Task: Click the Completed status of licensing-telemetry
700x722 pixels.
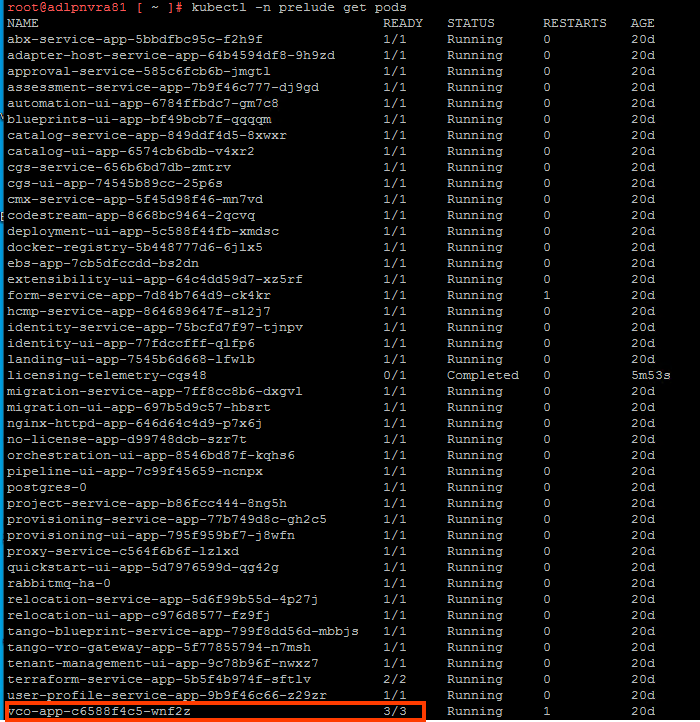Action: 483,375
